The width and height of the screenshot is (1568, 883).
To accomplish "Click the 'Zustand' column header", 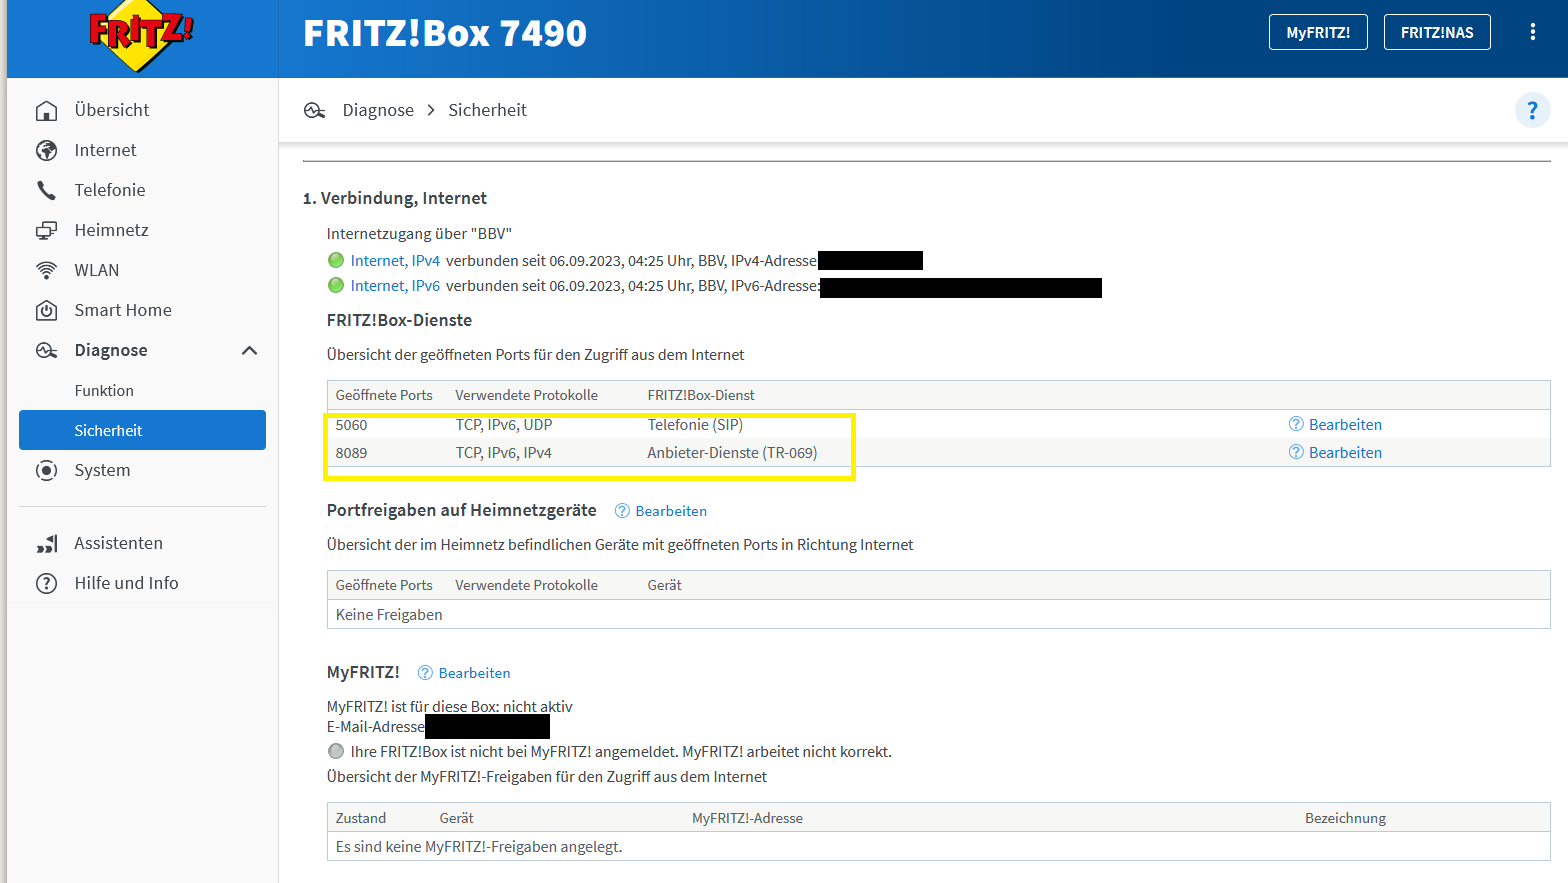I will coord(360,818).
